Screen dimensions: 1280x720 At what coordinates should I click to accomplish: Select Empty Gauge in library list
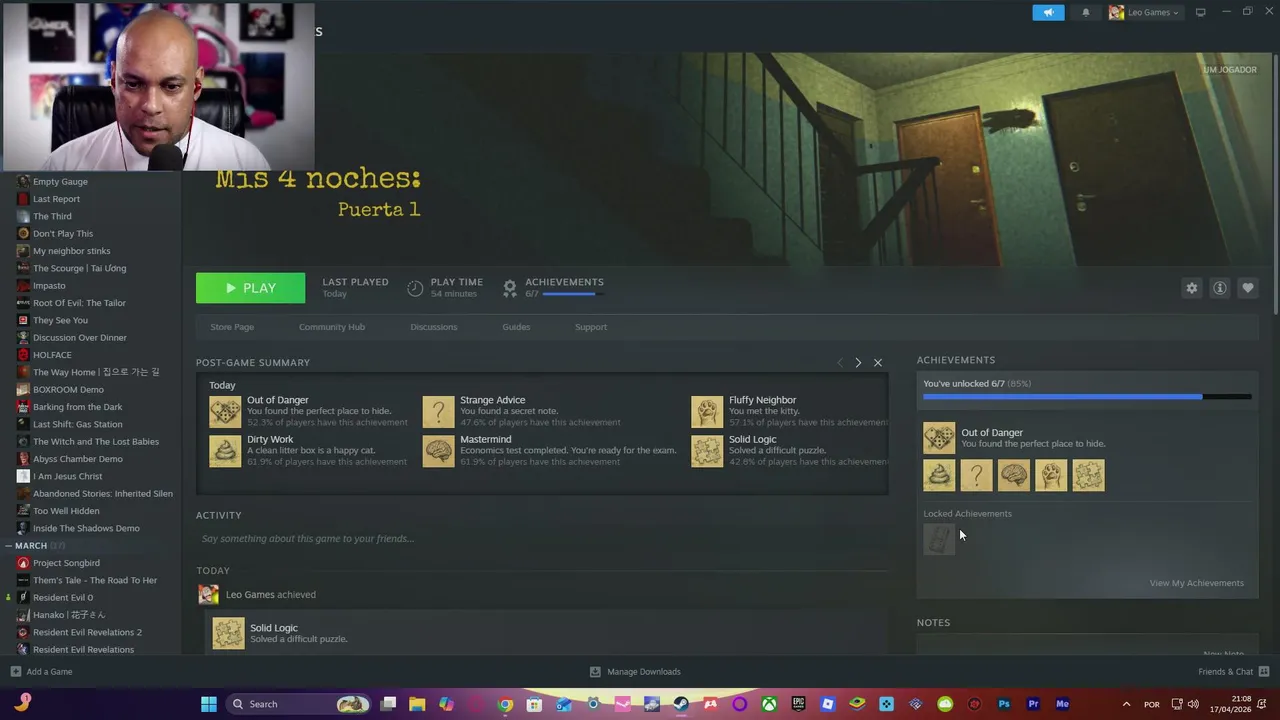60,182
